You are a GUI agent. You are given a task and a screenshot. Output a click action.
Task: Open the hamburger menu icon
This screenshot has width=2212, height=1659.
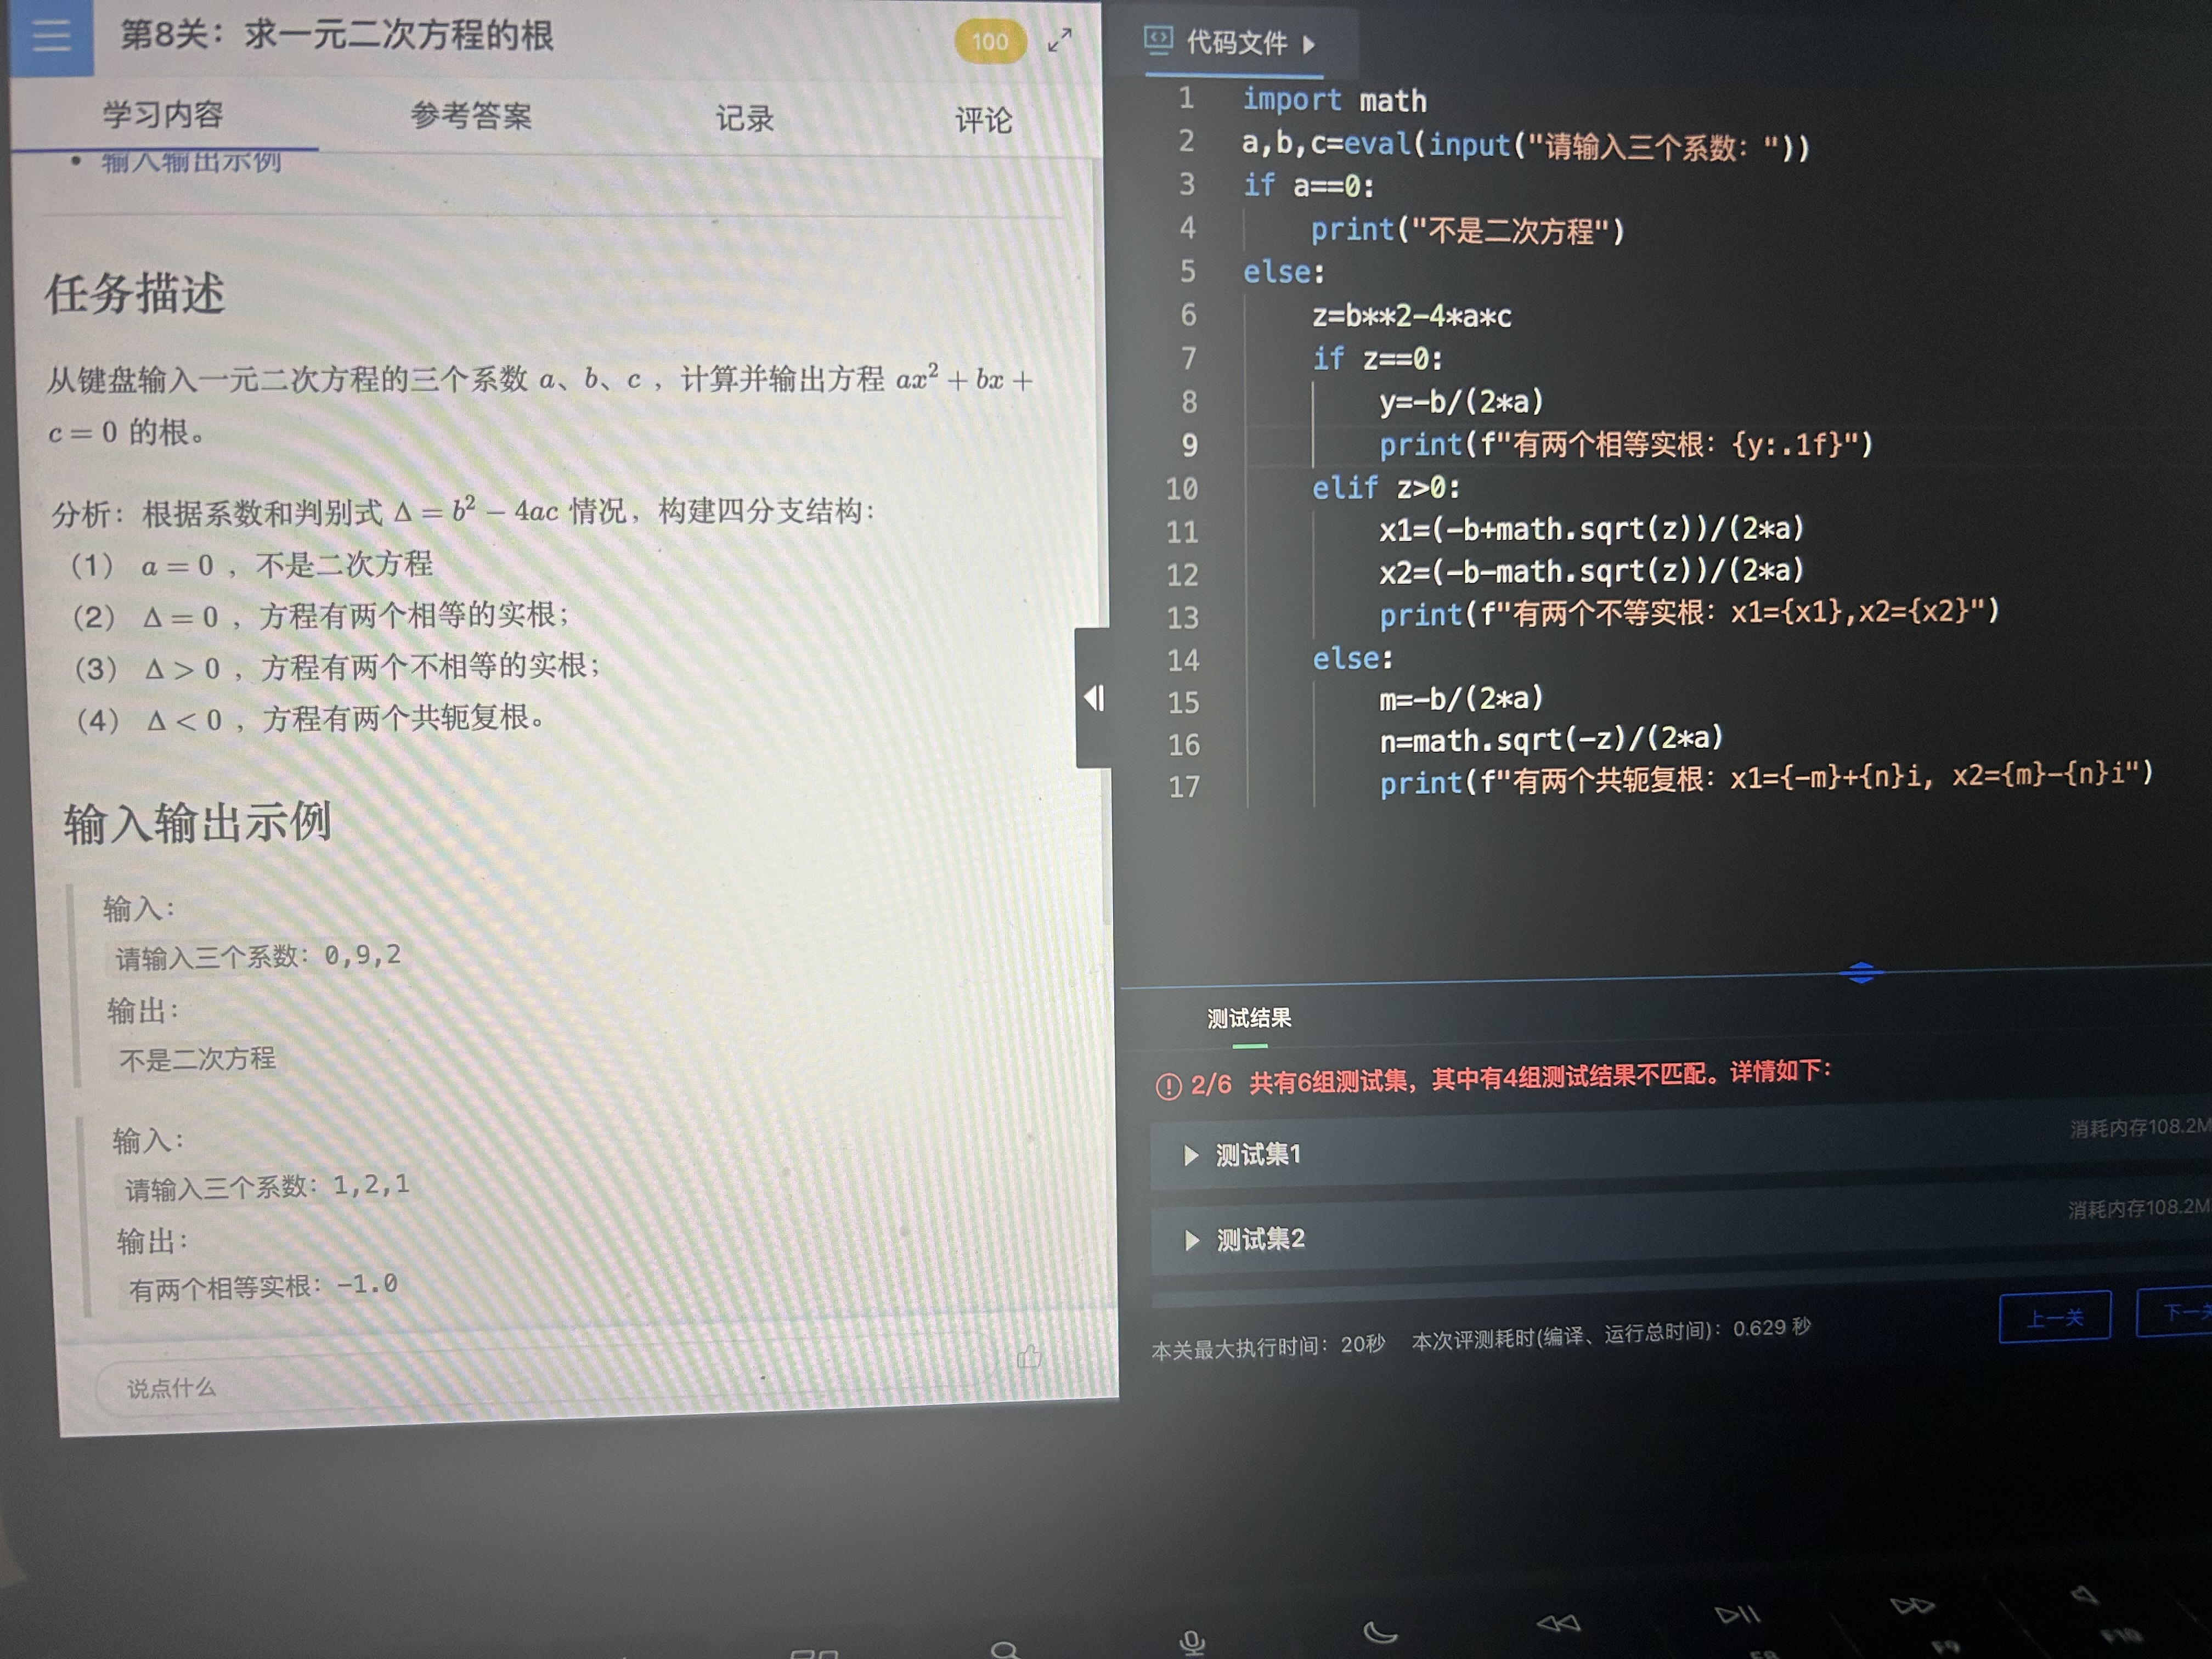point(50,36)
